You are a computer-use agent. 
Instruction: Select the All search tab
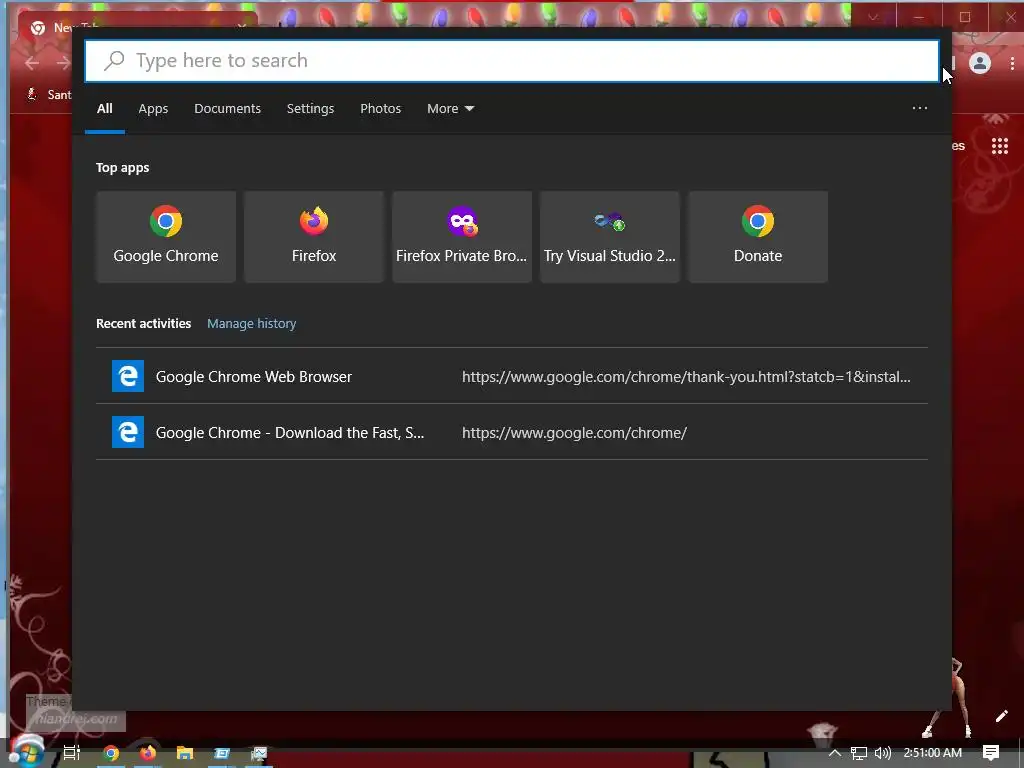[x=104, y=108]
